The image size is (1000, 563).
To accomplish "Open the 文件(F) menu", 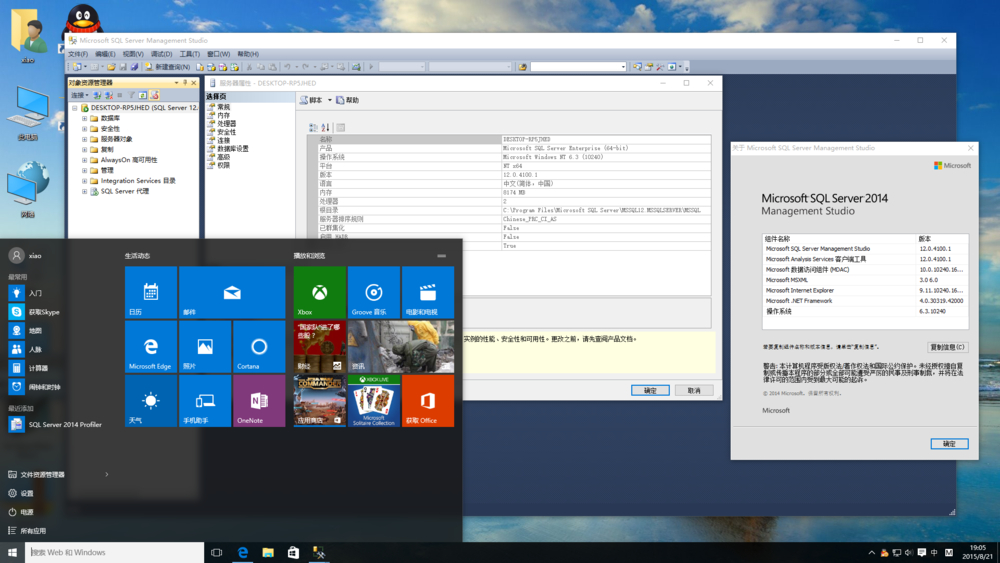I will tap(78, 54).
